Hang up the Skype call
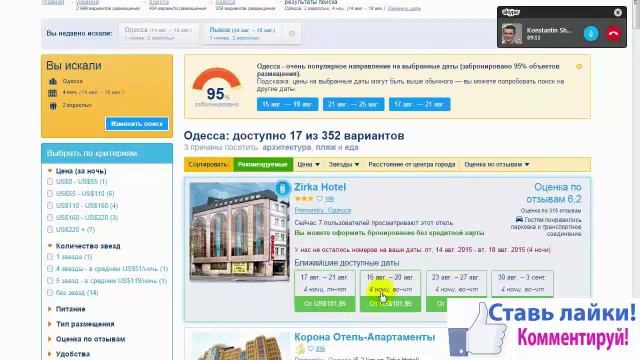Screen dimensions: 640x360 [613, 33]
